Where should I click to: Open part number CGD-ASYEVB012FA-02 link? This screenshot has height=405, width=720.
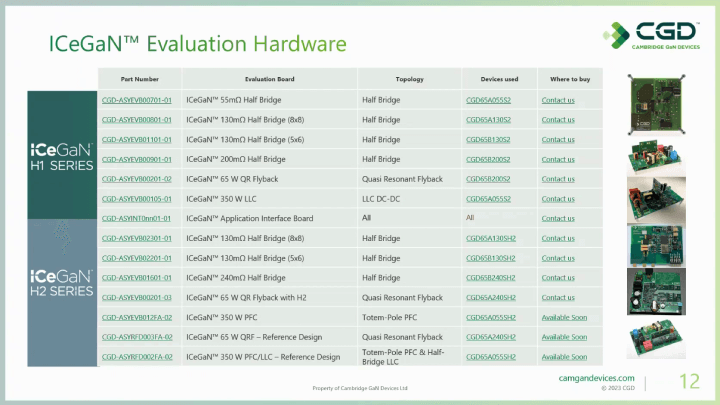[x=137, y=317]
